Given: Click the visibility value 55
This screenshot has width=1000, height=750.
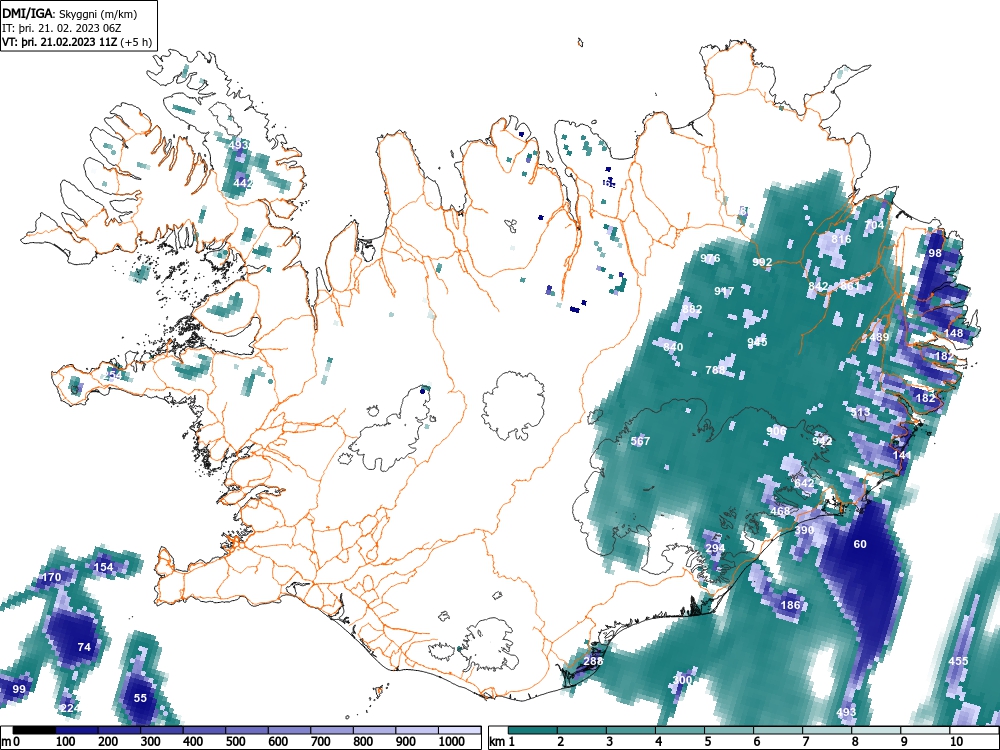Looking at the screenshot, I should click(140, 698).
